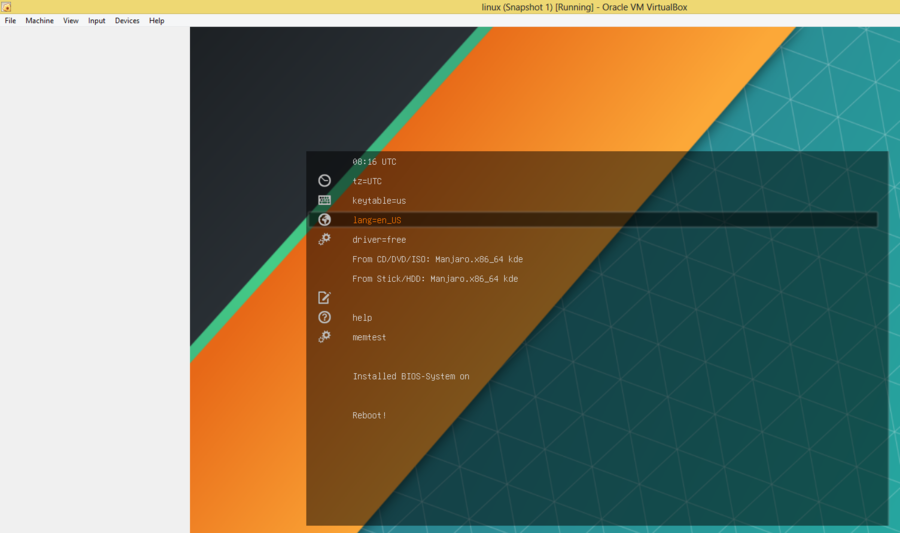Open the Input menu
Image resolution: width=900 pixels, height=533 pixels.
[x=96, y=21]
